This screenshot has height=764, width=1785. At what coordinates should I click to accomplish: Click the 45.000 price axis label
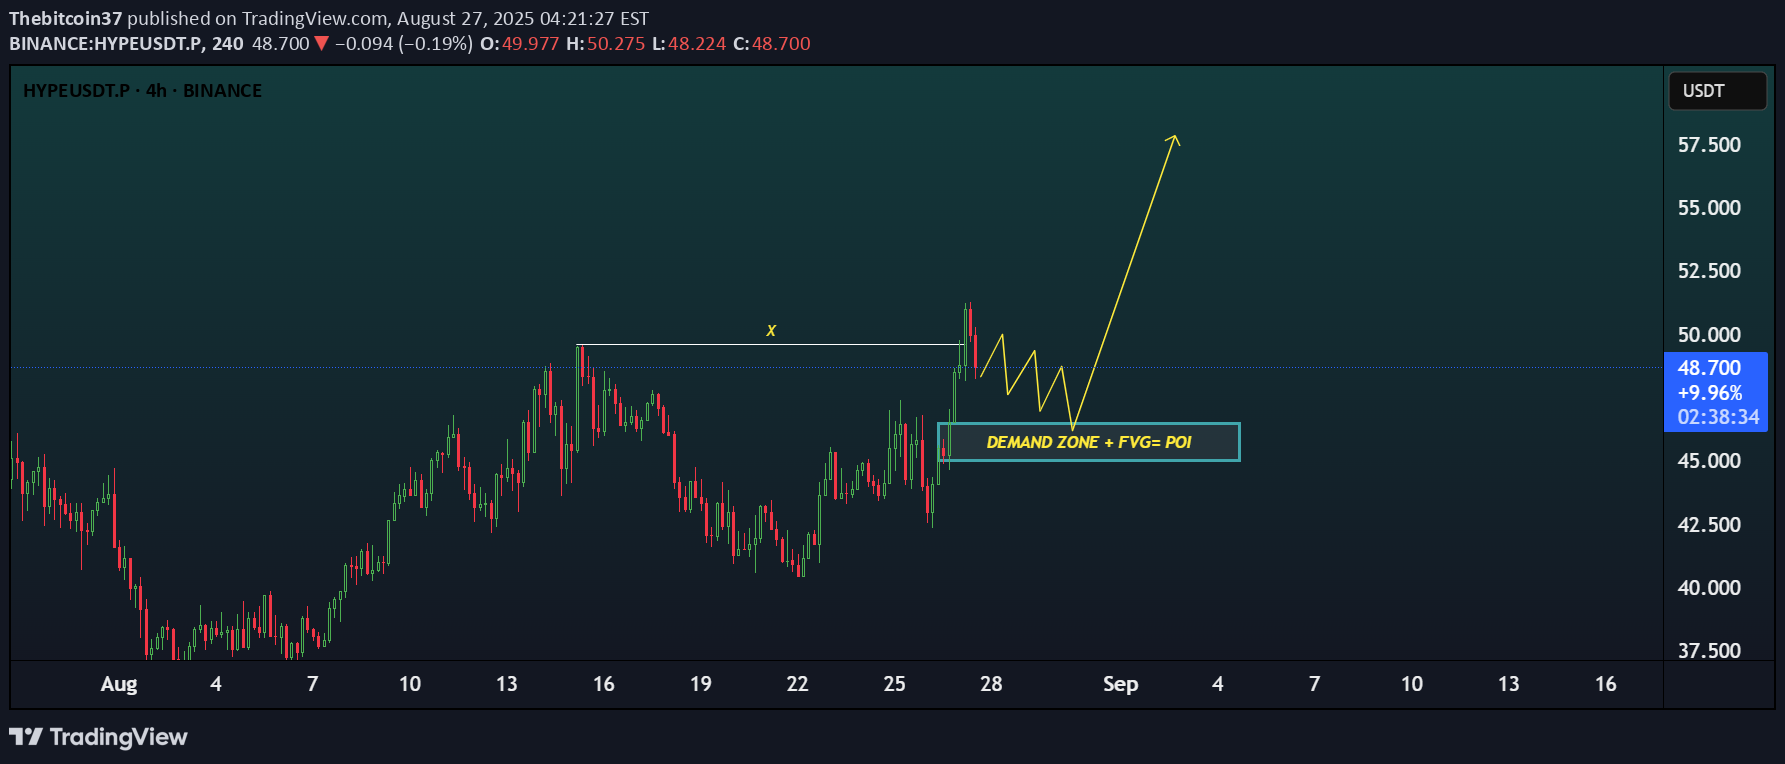[1709, 461]
